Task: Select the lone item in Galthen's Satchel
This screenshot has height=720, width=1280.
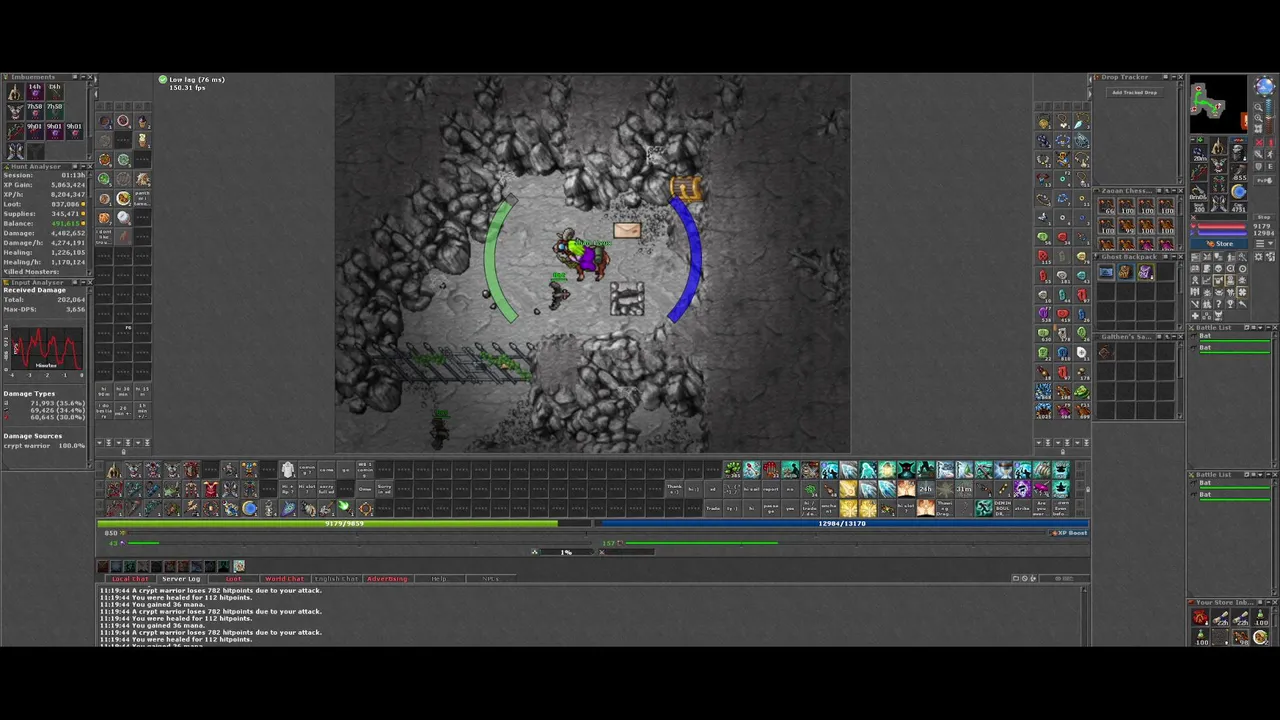Action: pos(1106,352)
